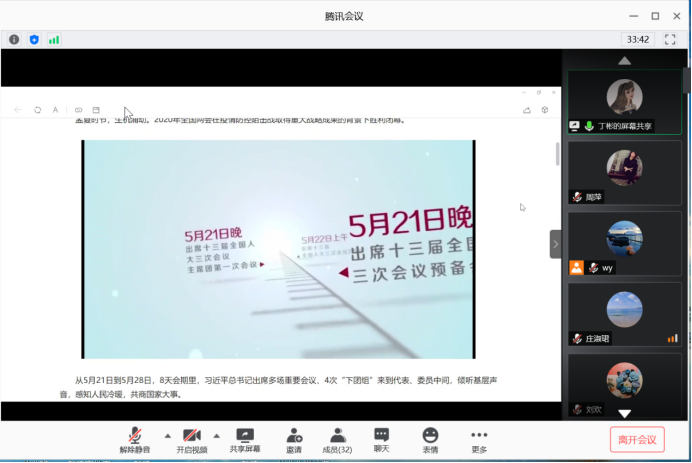692x463 pixels.
Task: Expand audio options arrow beside 解除静音
Action: click(x=167, y=436)
